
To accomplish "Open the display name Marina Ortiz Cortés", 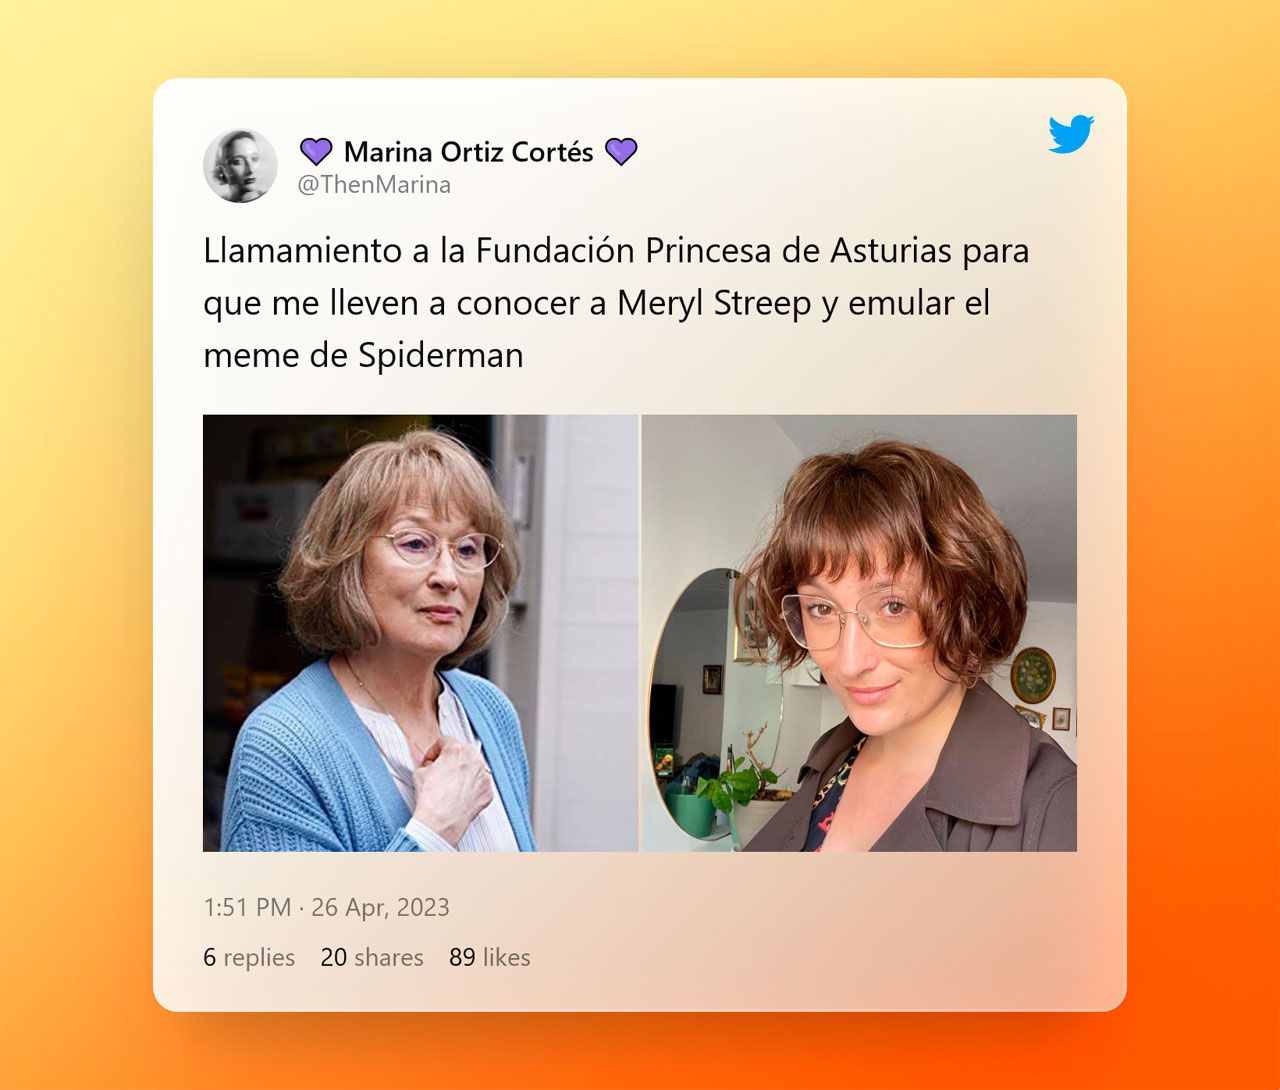I will click(x=468, y=152).
